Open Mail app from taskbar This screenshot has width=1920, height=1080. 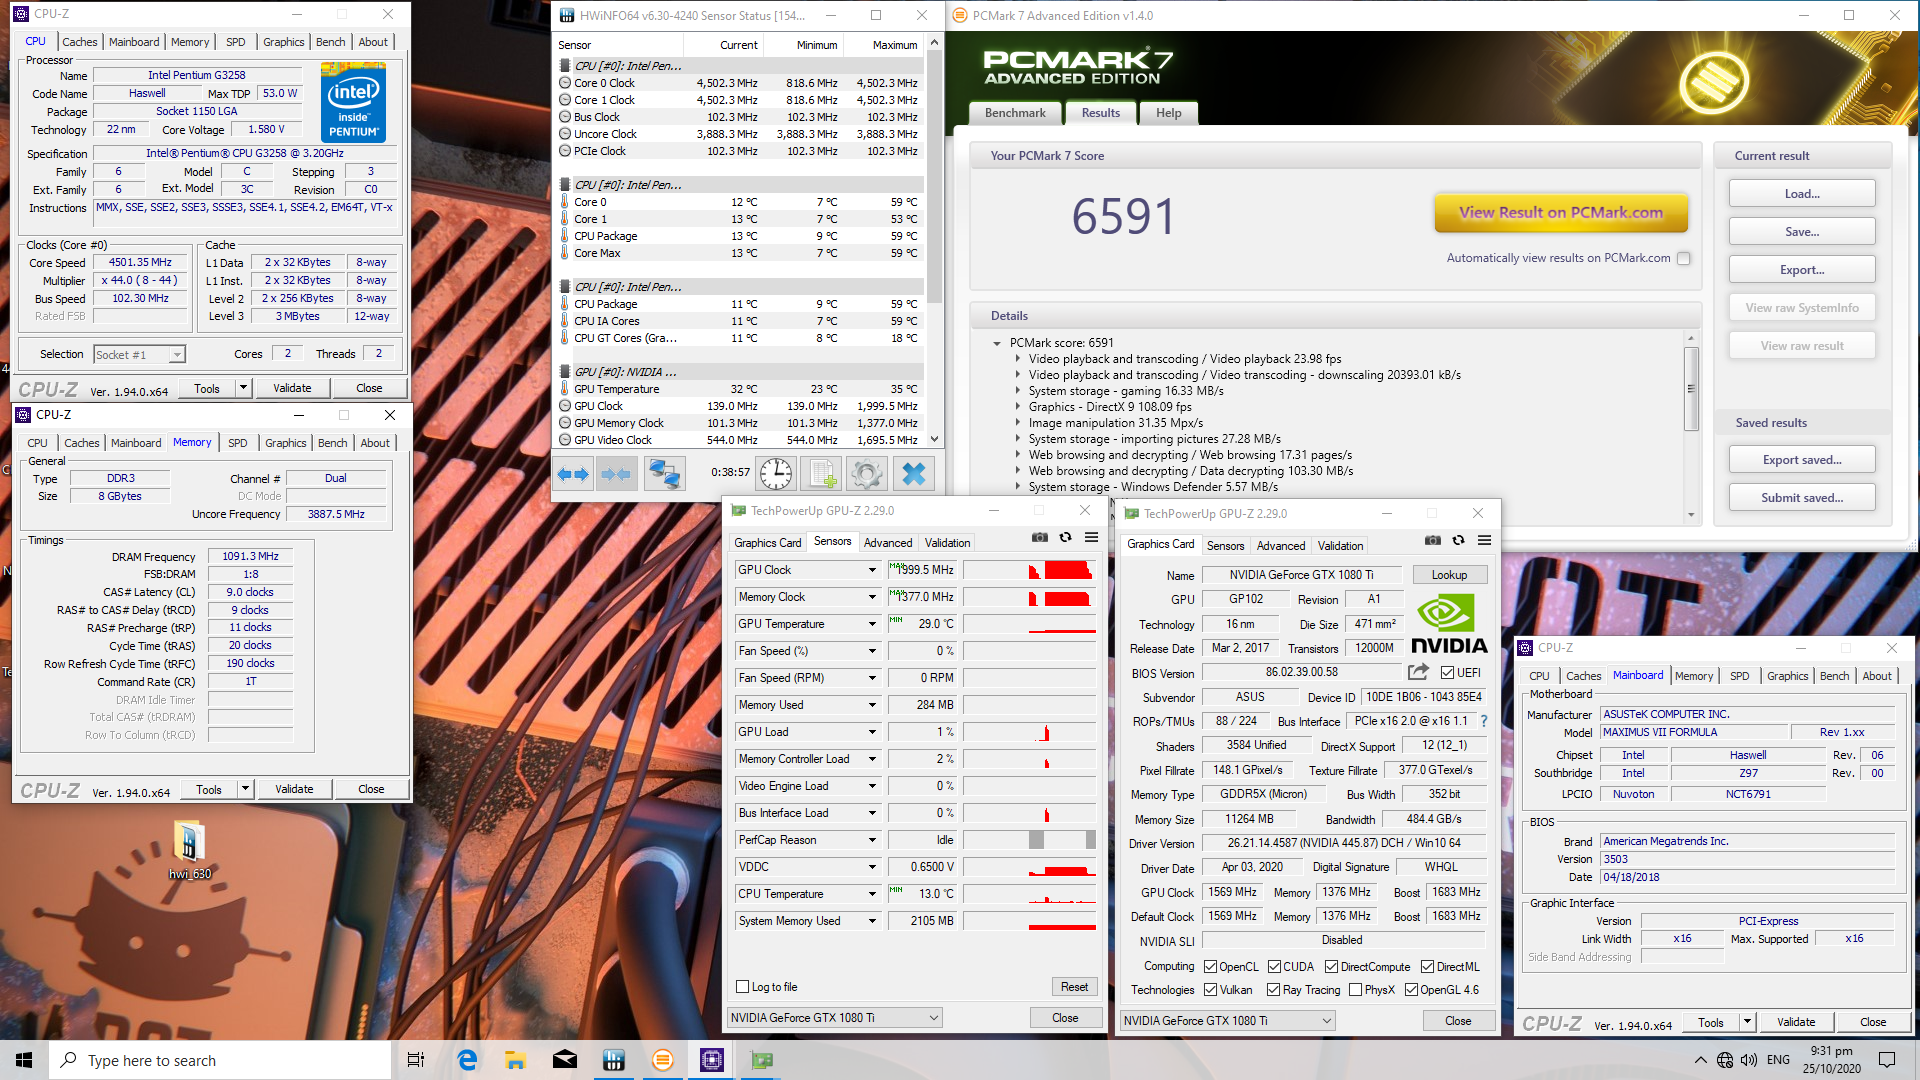pyautogui.click(x=564, y=1060)
